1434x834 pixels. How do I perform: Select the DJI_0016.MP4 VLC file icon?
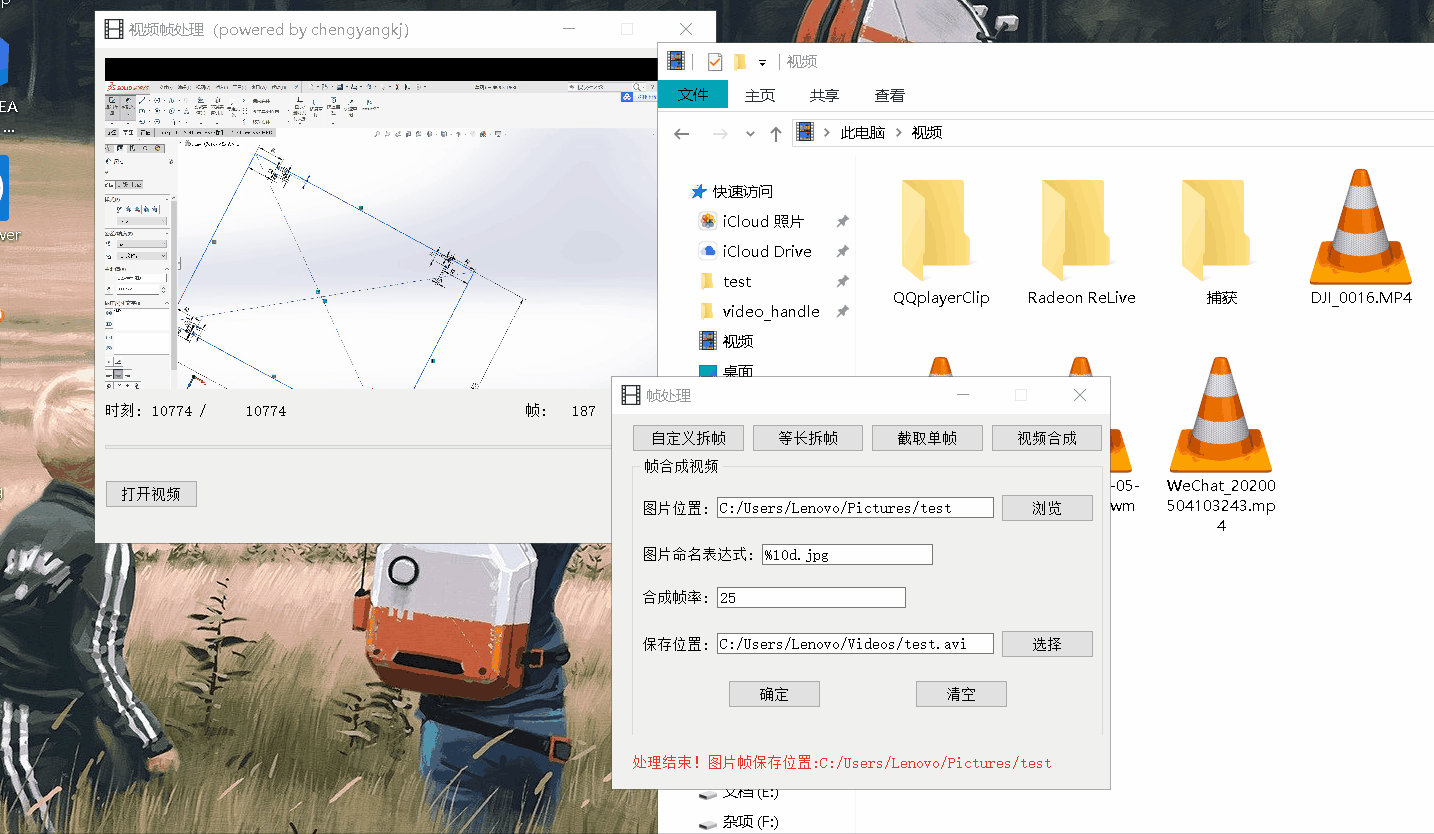click(1360, 229)
